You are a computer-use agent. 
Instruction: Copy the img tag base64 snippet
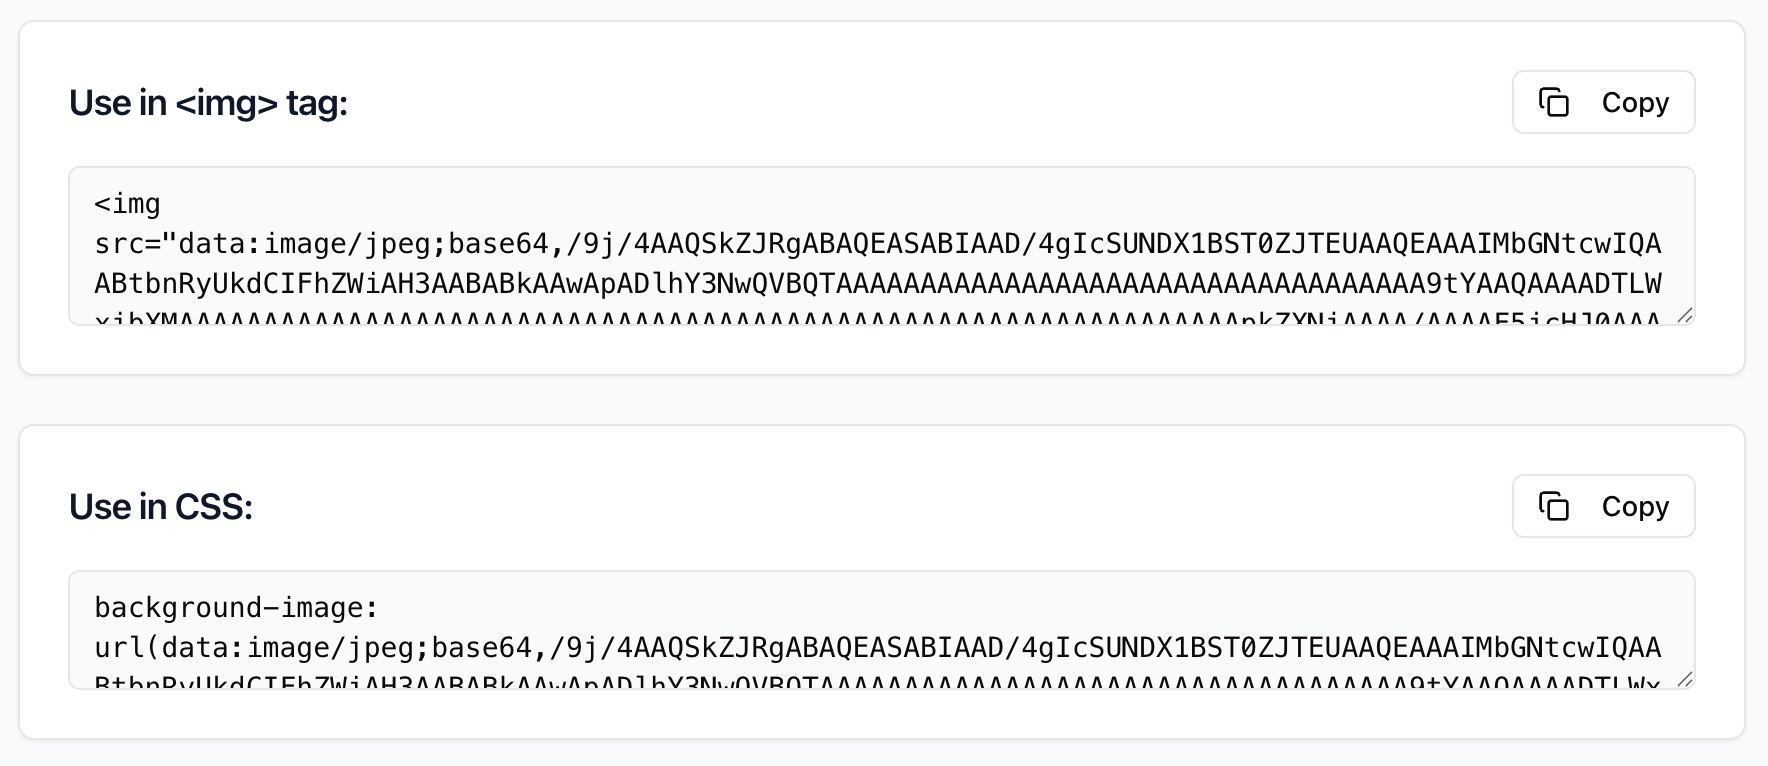point(1603,102)
